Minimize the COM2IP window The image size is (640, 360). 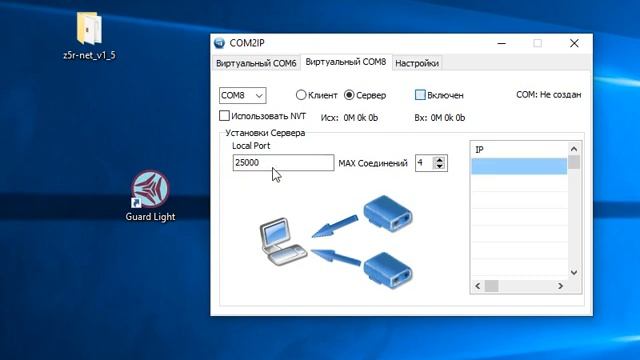(502, 43)
